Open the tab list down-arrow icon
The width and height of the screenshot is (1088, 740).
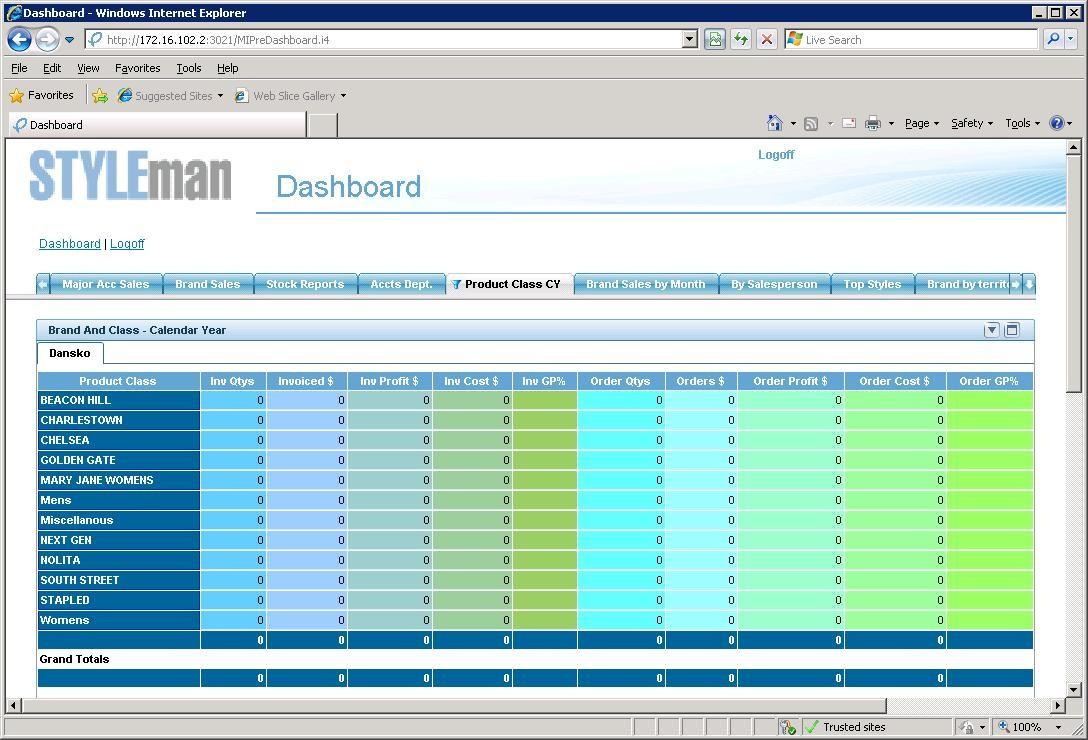1029,284
